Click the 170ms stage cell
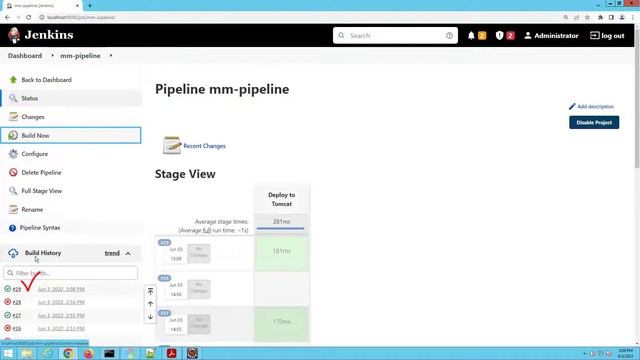 (281, 324)
